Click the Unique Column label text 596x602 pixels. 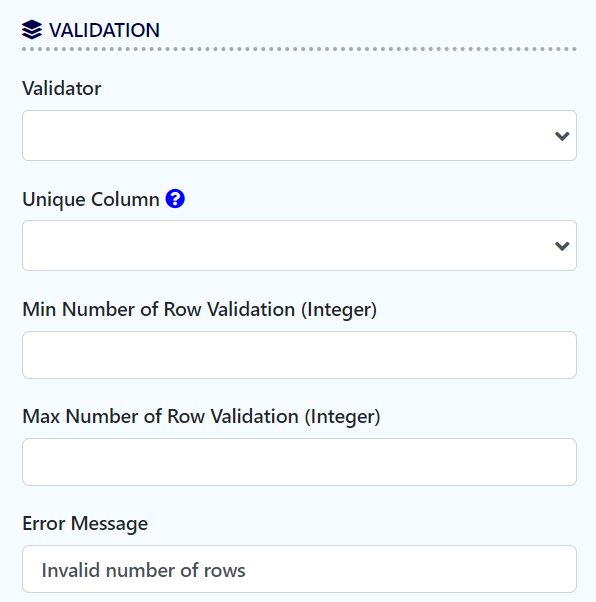click(x=91, y=199)
